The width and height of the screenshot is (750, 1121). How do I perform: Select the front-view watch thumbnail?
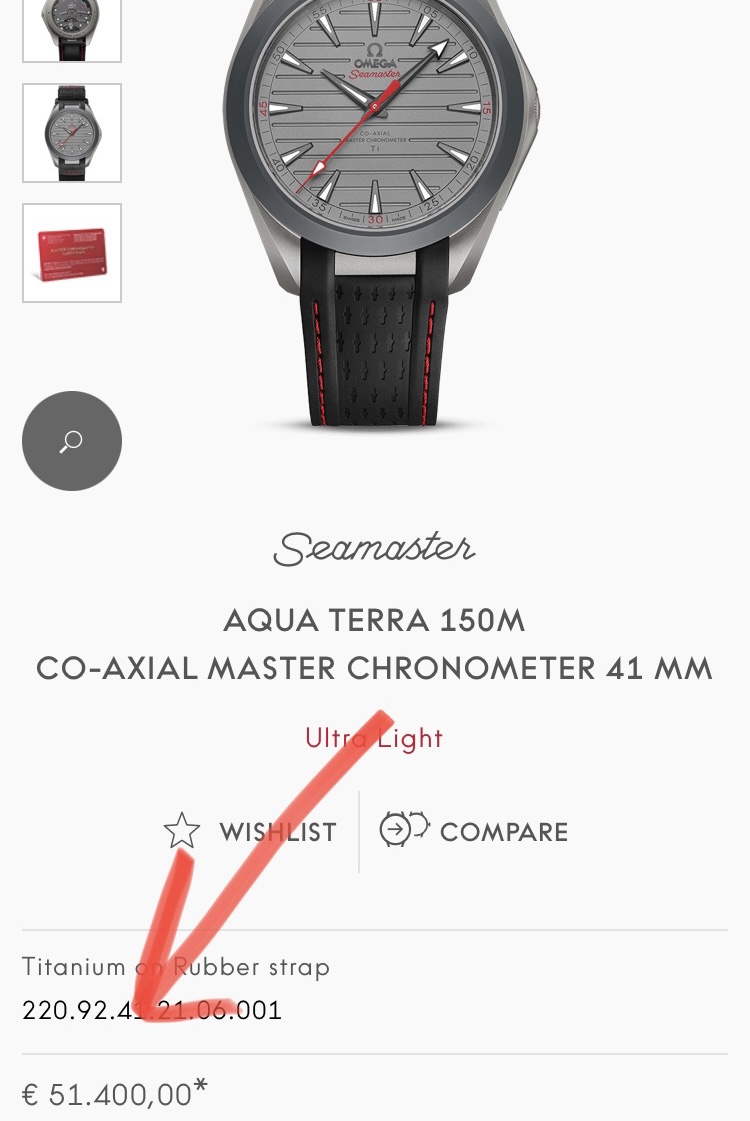[71, 132]
